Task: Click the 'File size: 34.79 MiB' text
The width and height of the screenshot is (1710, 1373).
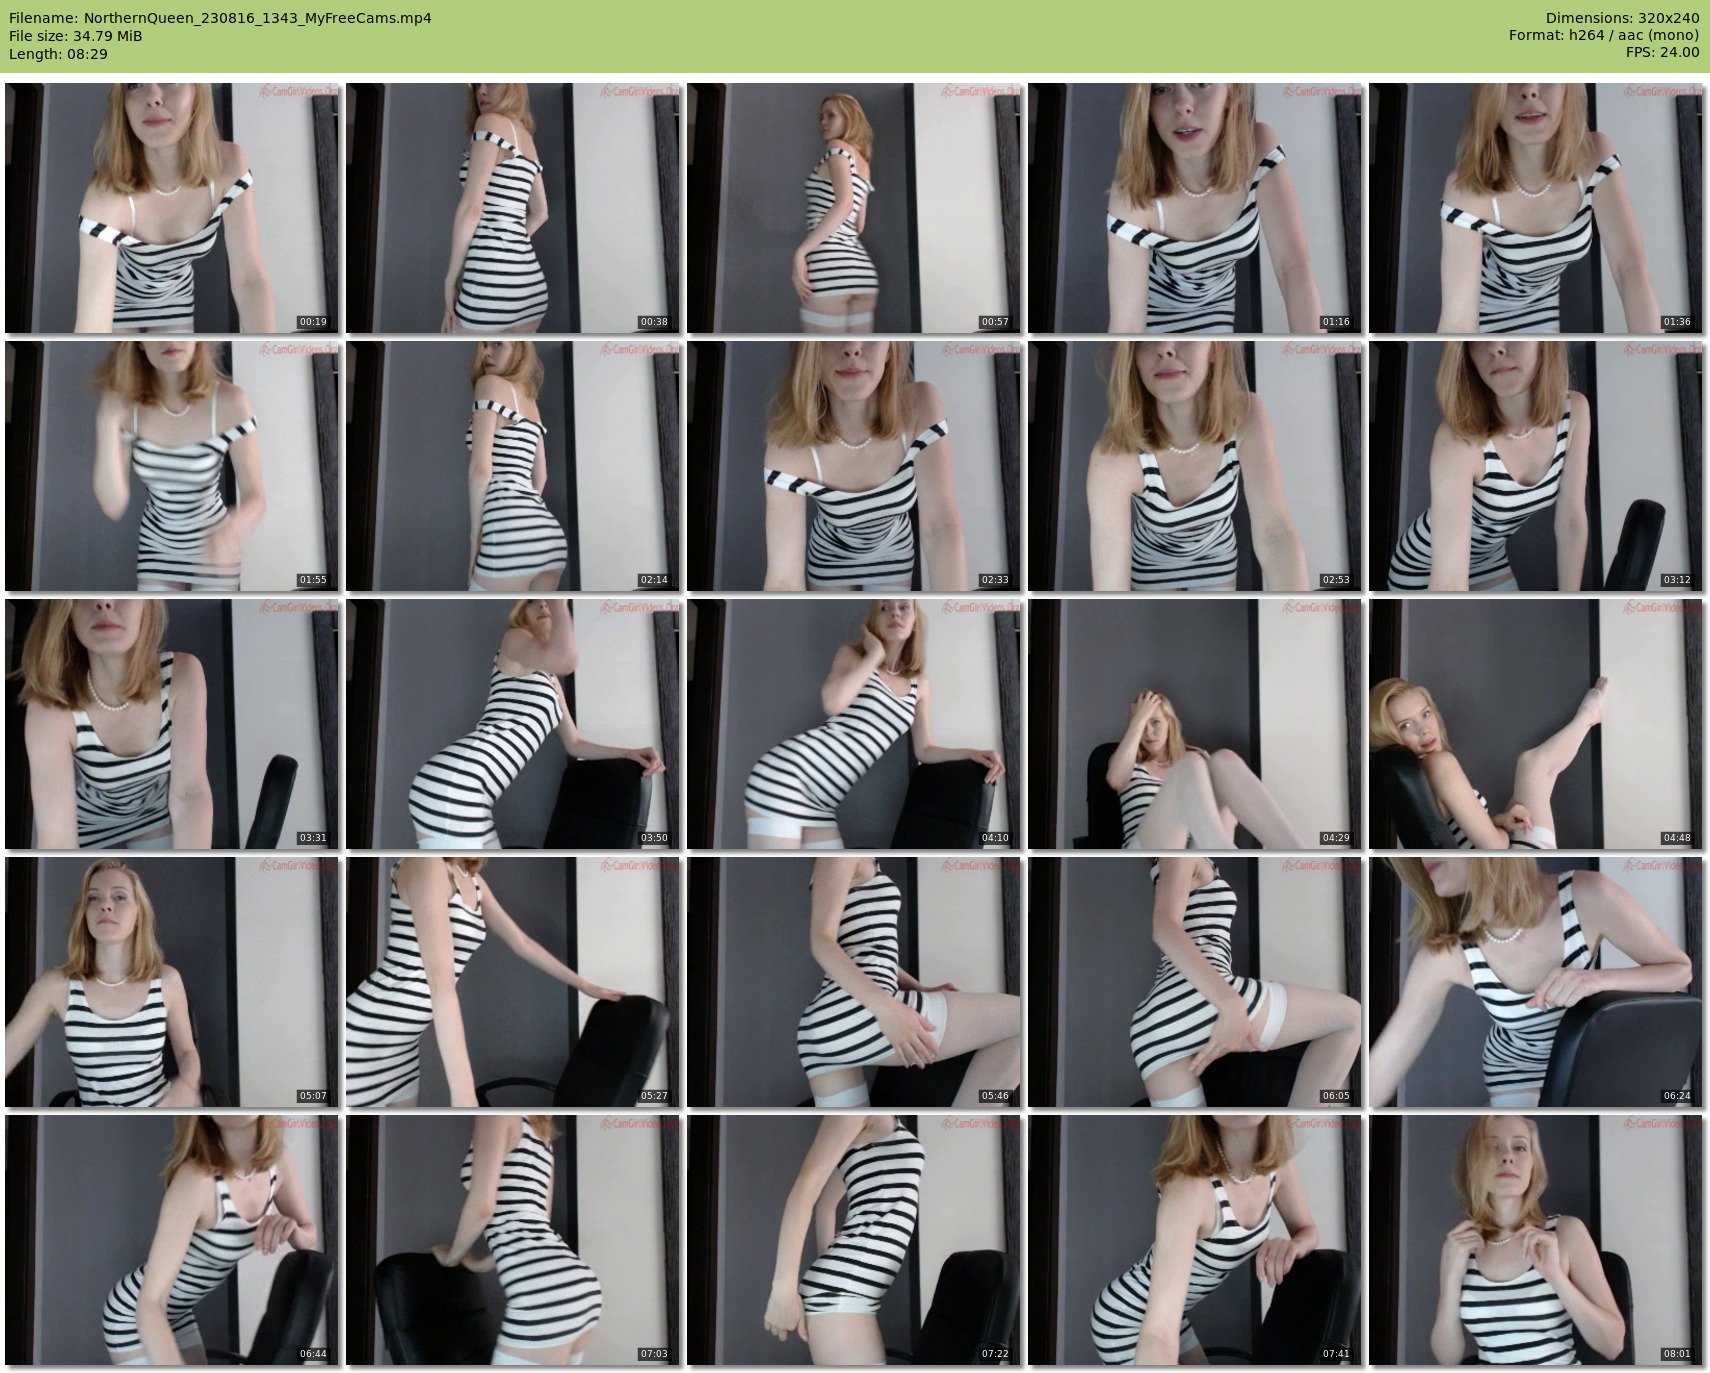Action: pyautogui.click(x=76, y=36)
